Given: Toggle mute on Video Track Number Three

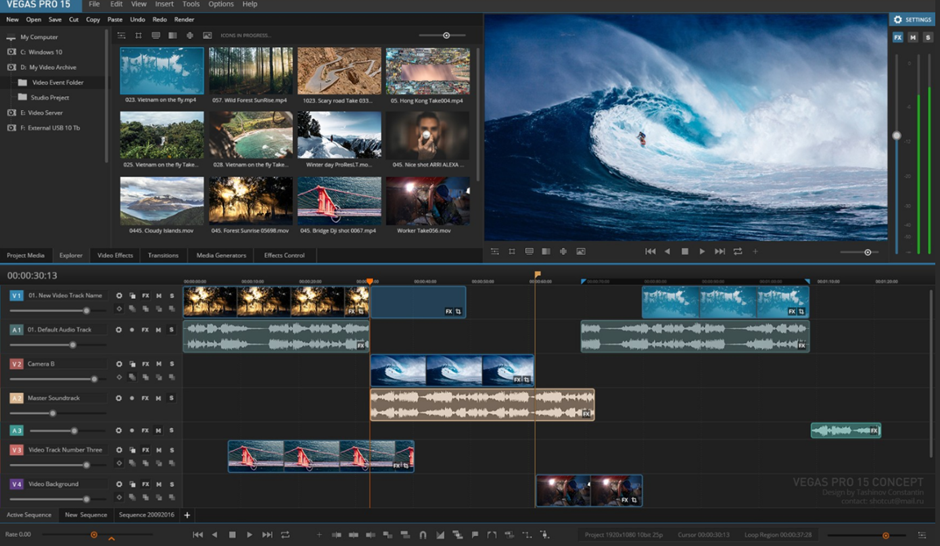Looking at the screenshot, I should (x=158, y=450).
